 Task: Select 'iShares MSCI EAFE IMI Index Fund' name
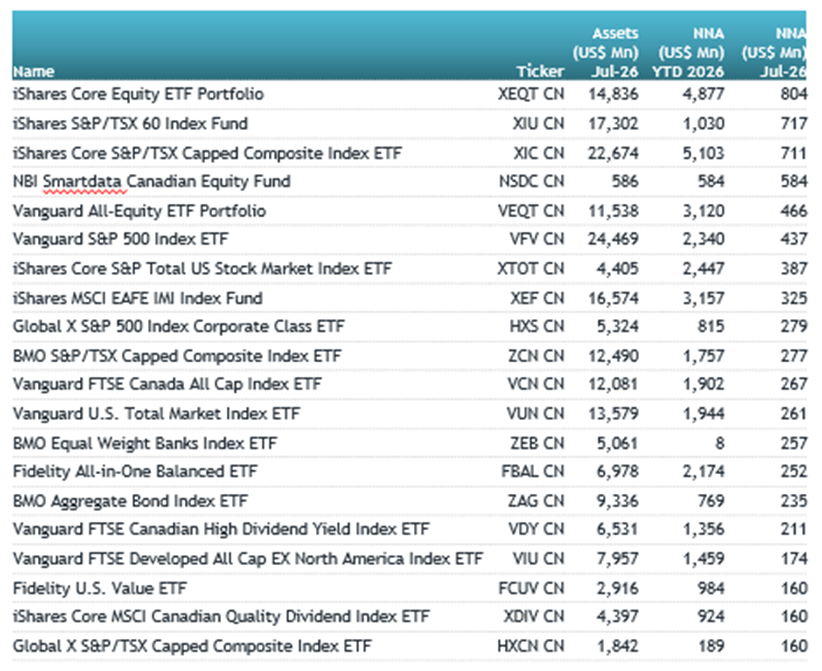137,298
